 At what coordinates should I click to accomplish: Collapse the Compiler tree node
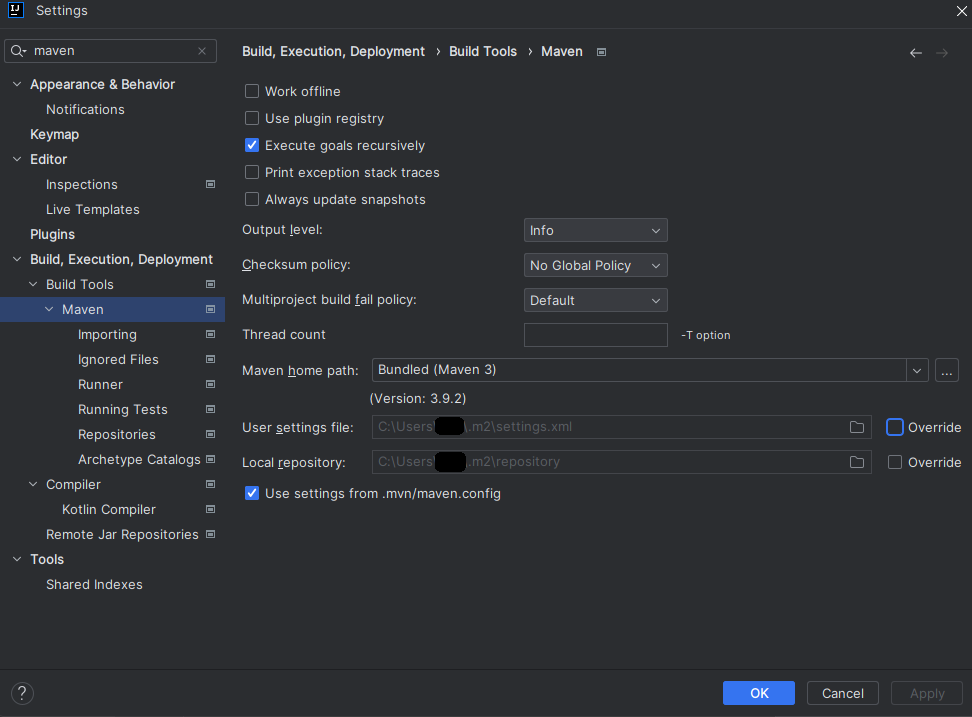point(33,484)
